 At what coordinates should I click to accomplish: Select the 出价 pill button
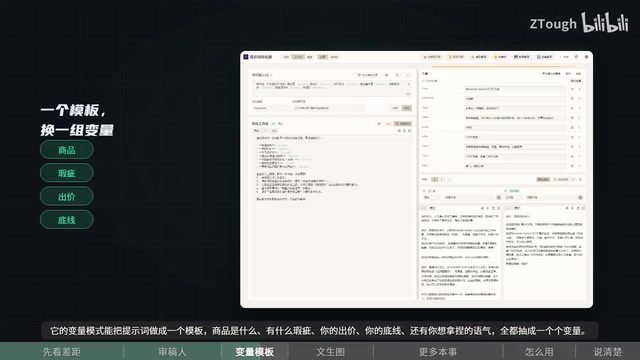pyautogui.click(x=67, y=197)
